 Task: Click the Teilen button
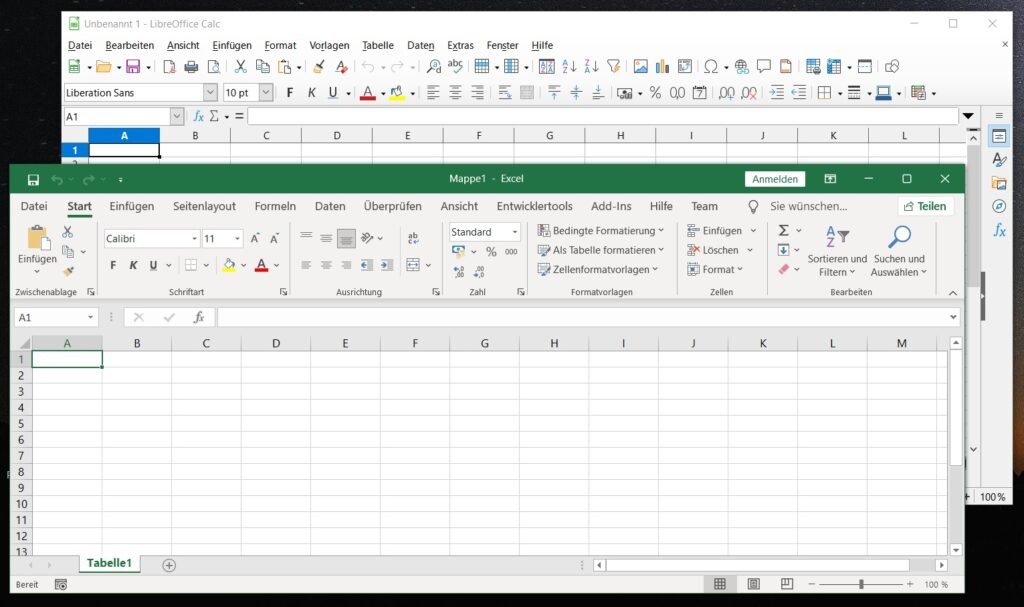(x=925, y=206)
